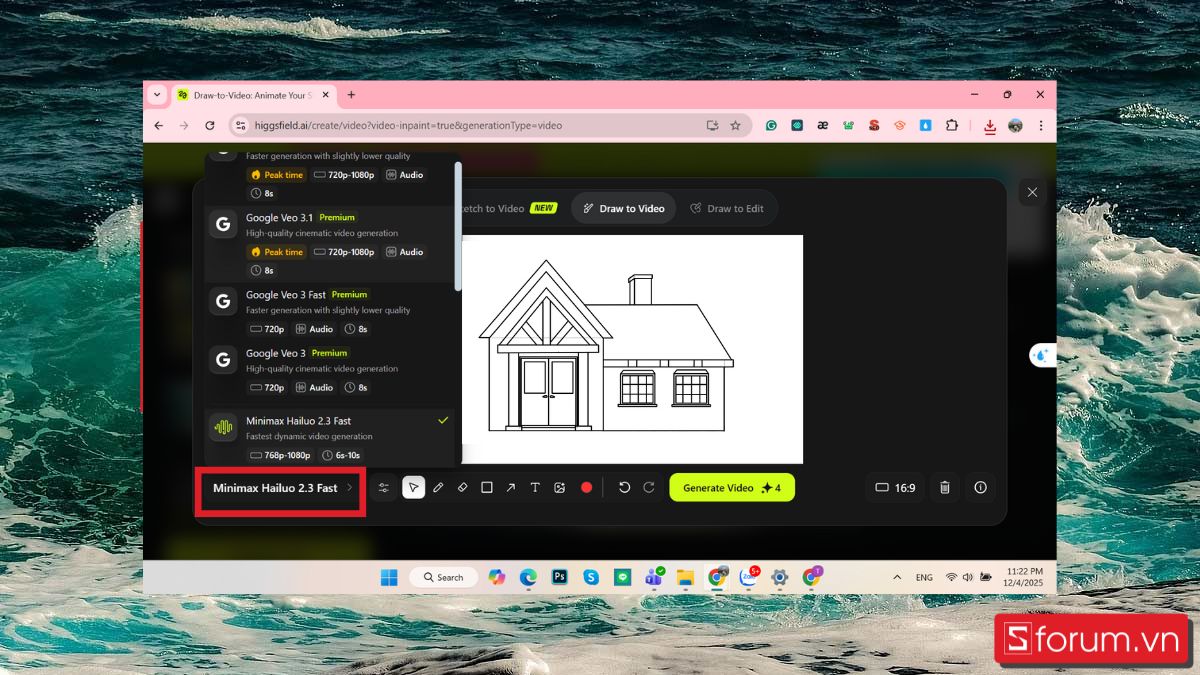Switch to Draw to Video tab
The image size is (1200, 675).
pos(623,209)
